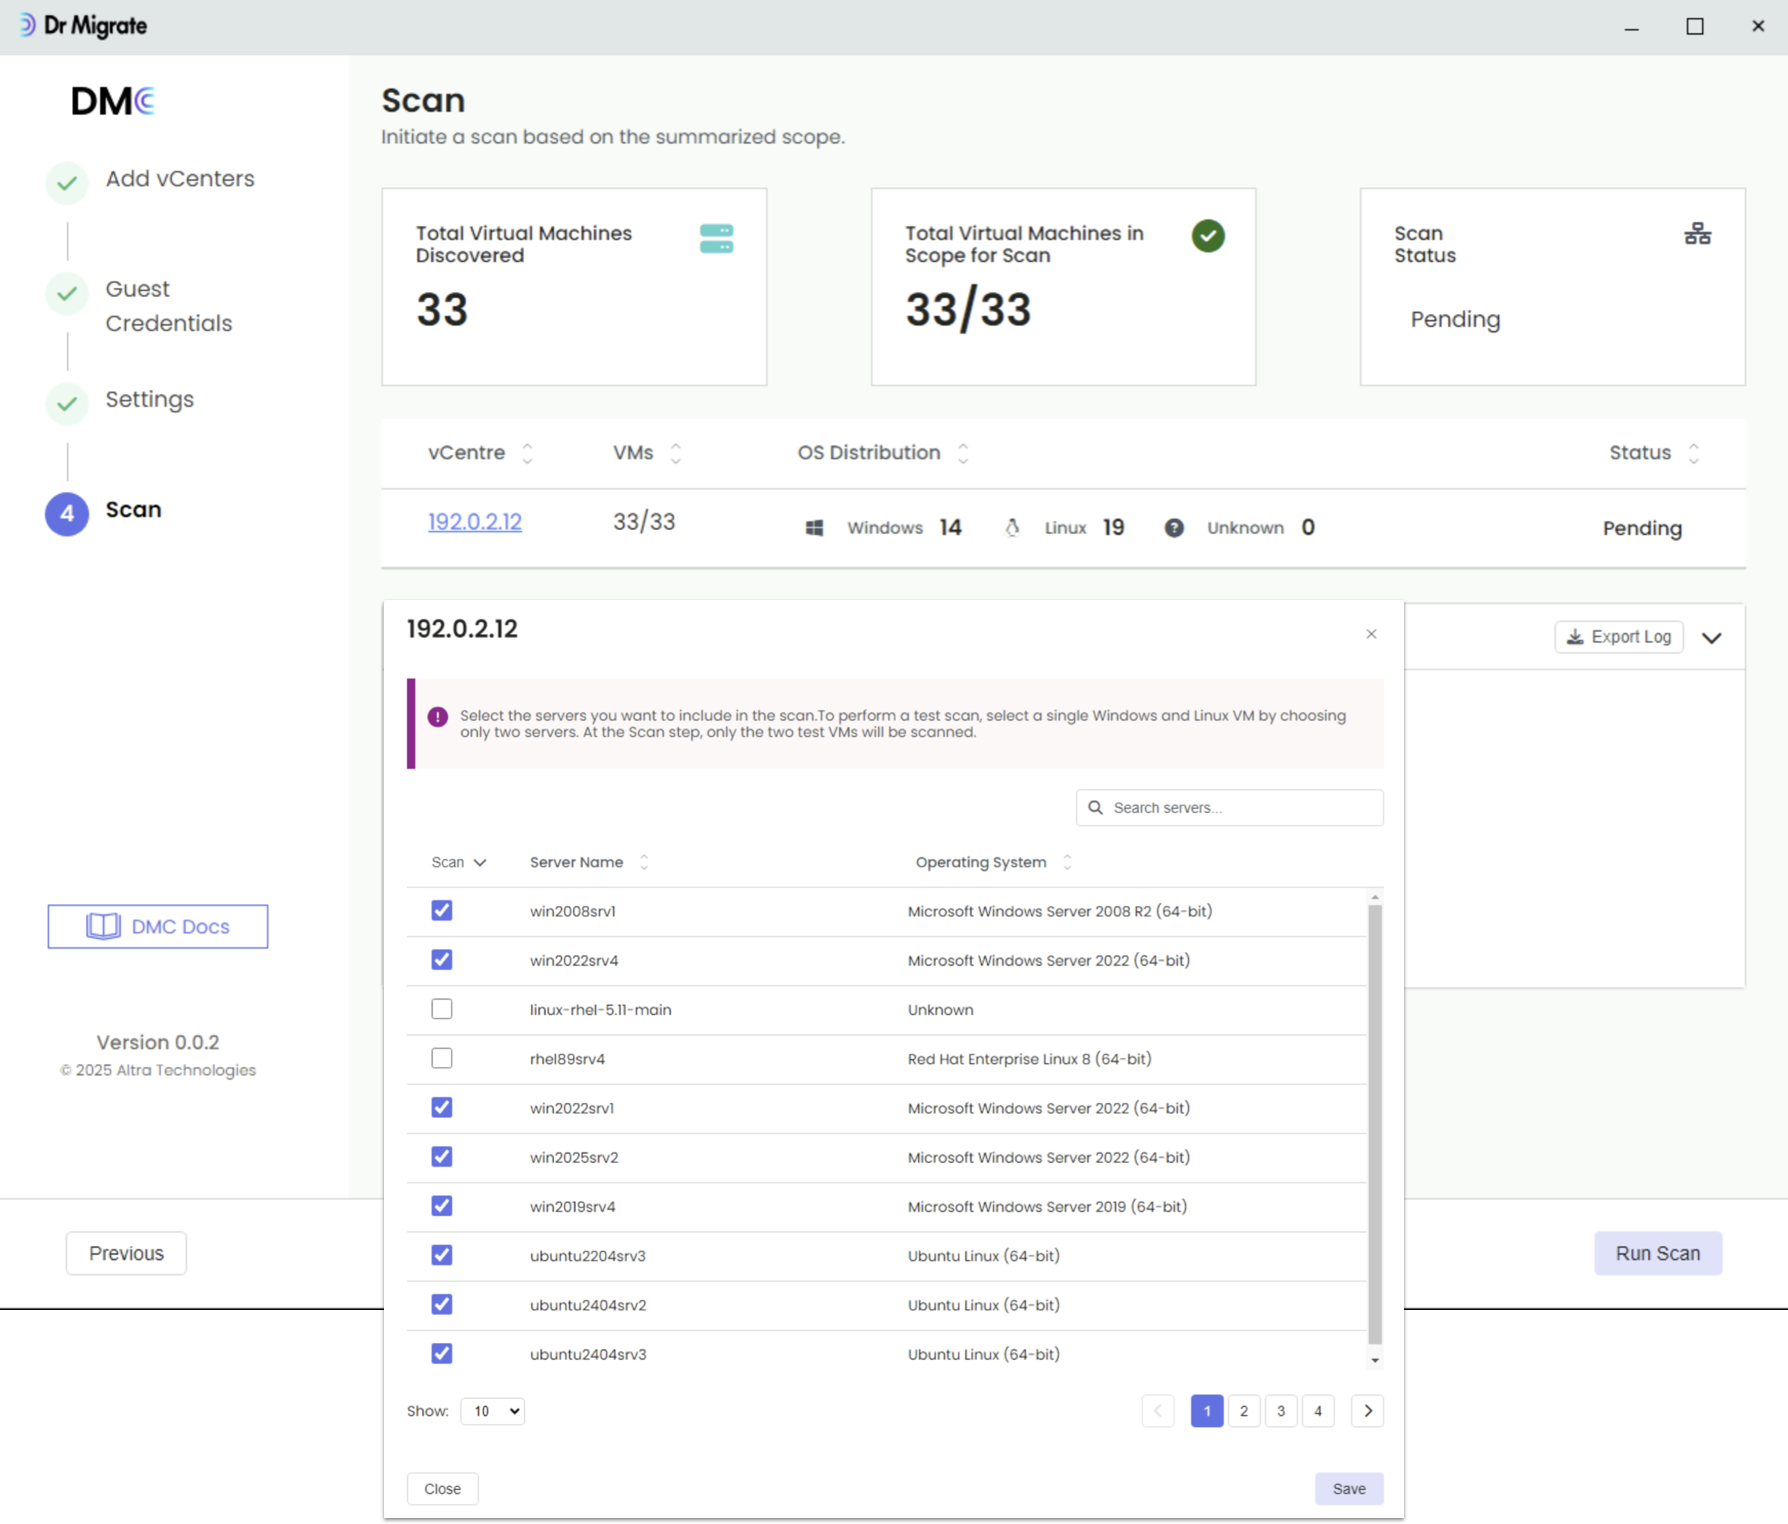Select Red Hat Enterprise Linux 8 OS text
The height and width of the screenshot is (1524, 1788).
click(x=1030, y=1059)
